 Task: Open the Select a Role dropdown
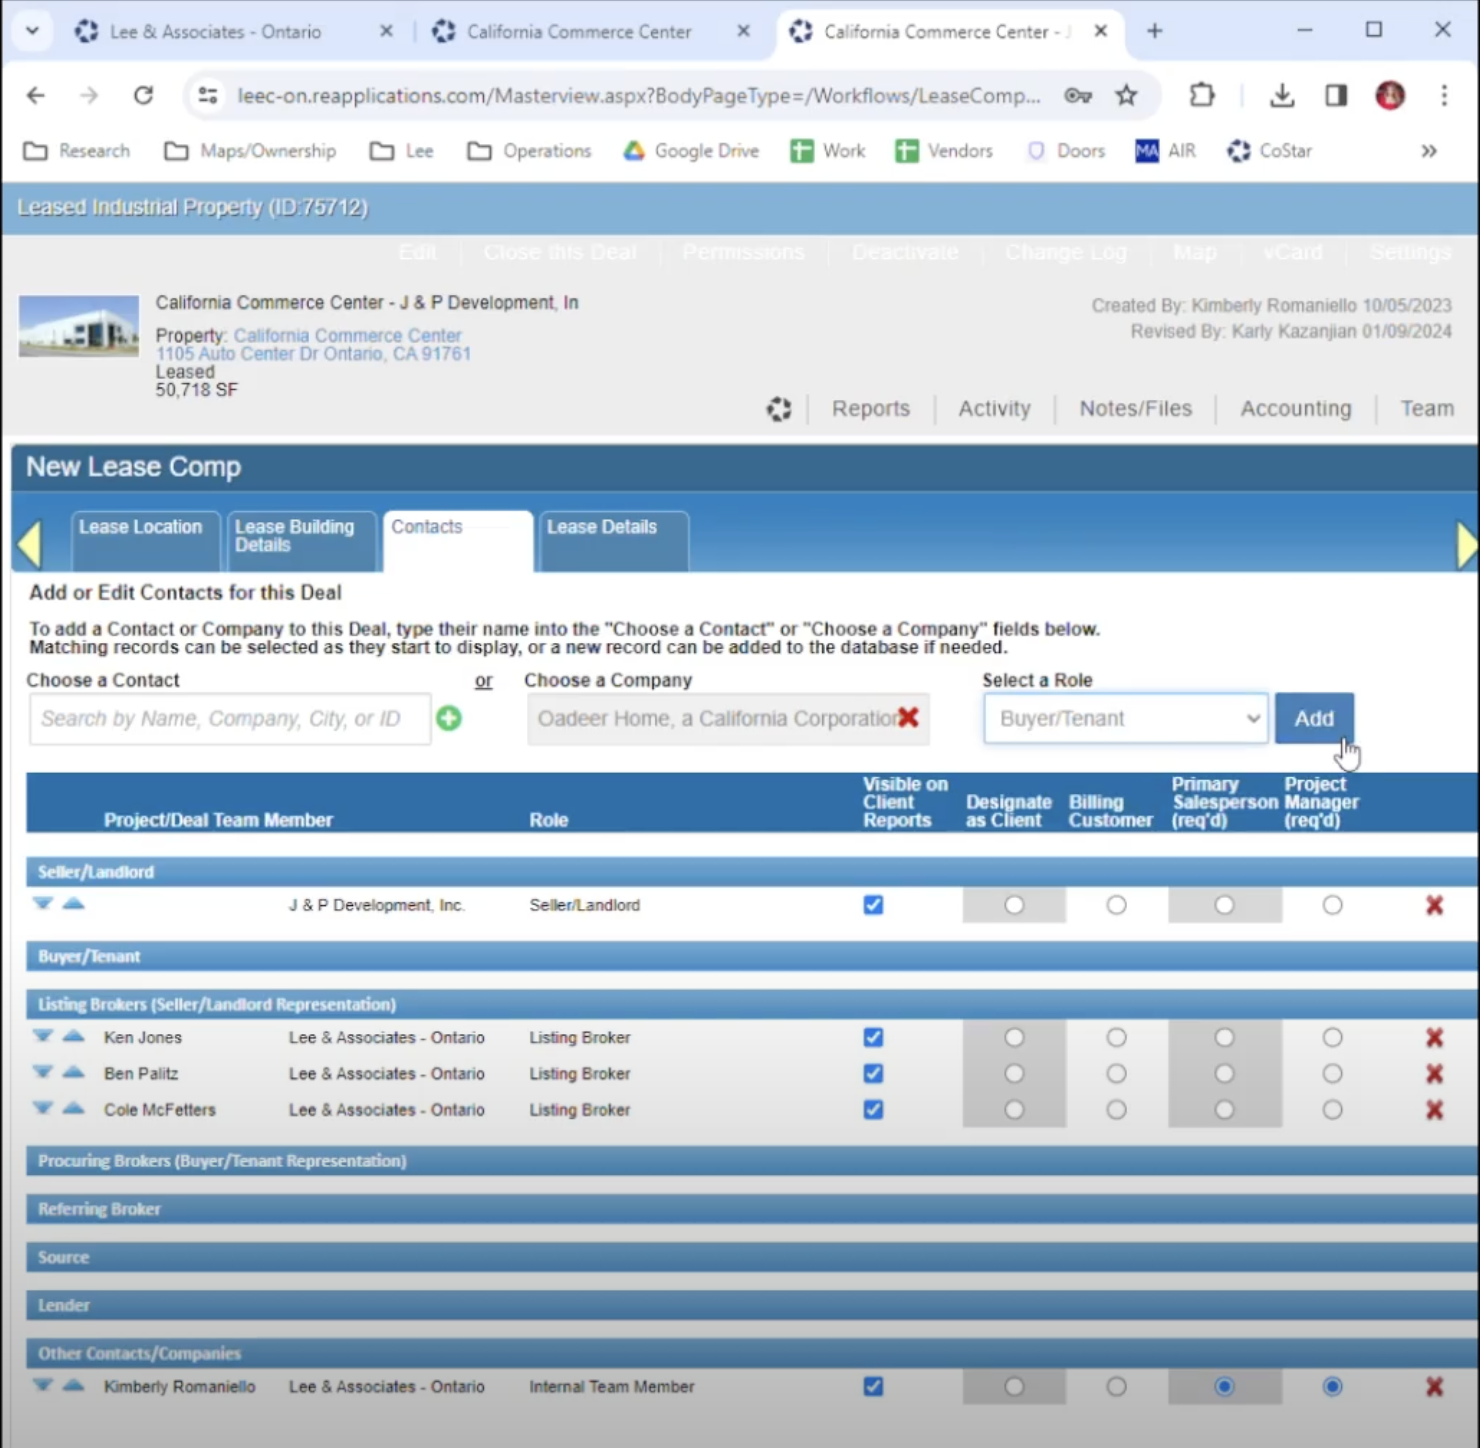click(x=1126, y=718)
